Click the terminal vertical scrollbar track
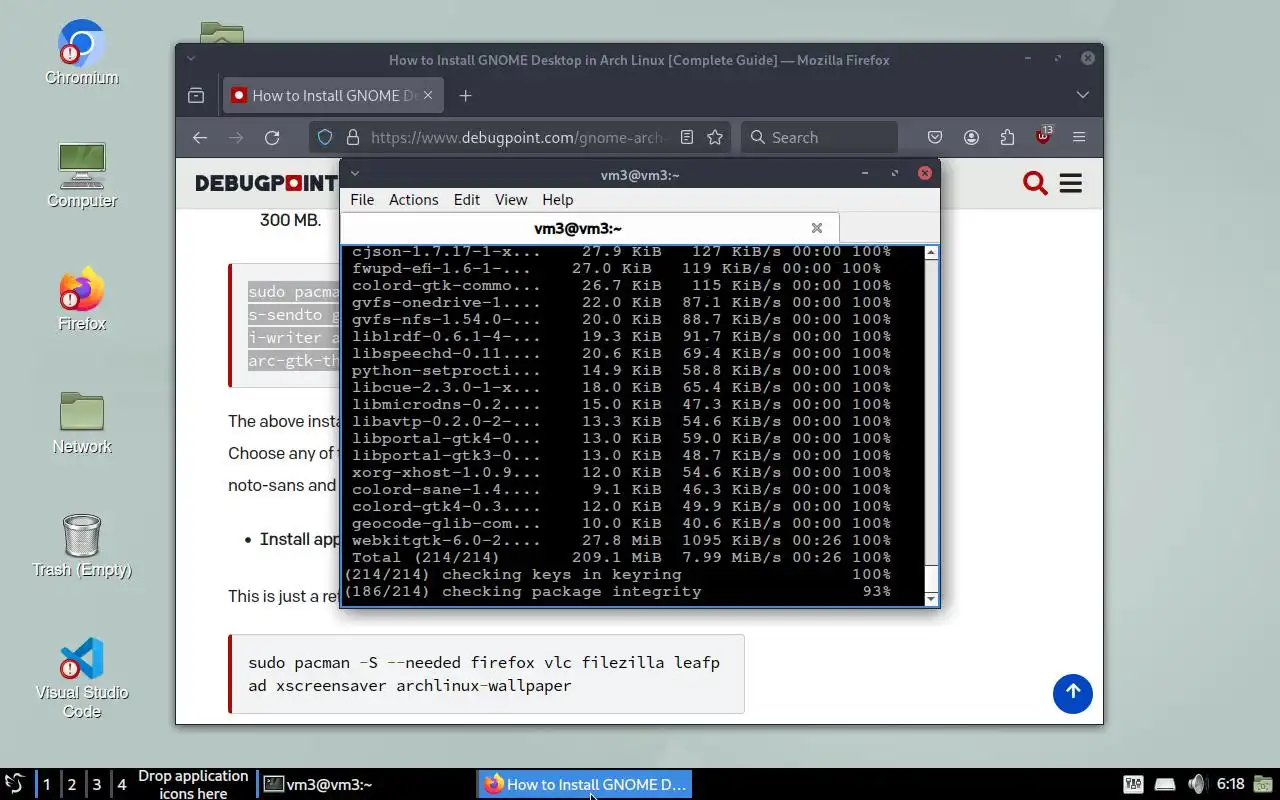This screenshot has height=800, width=1280. [x=932, y=426]
